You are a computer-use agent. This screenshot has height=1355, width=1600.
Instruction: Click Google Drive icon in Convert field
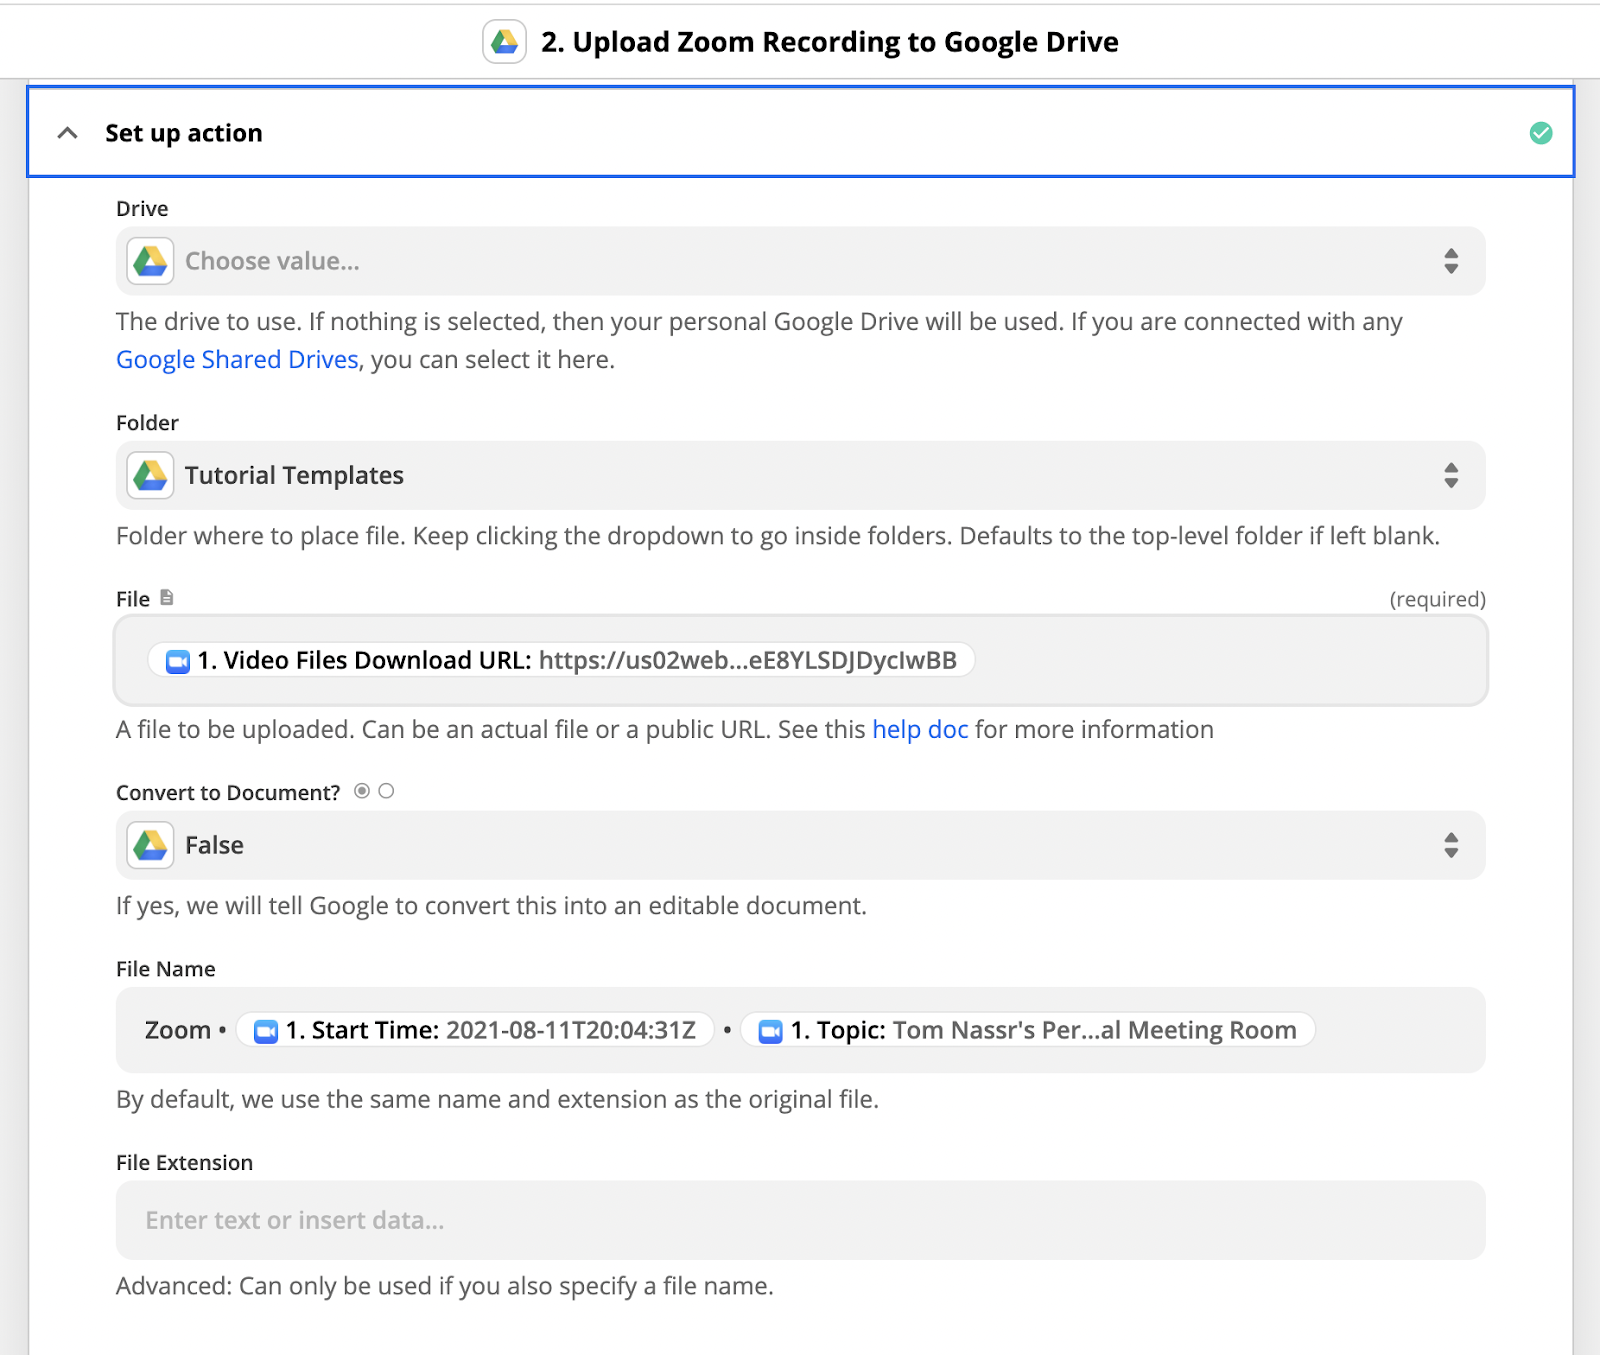(x=151, y=845)
